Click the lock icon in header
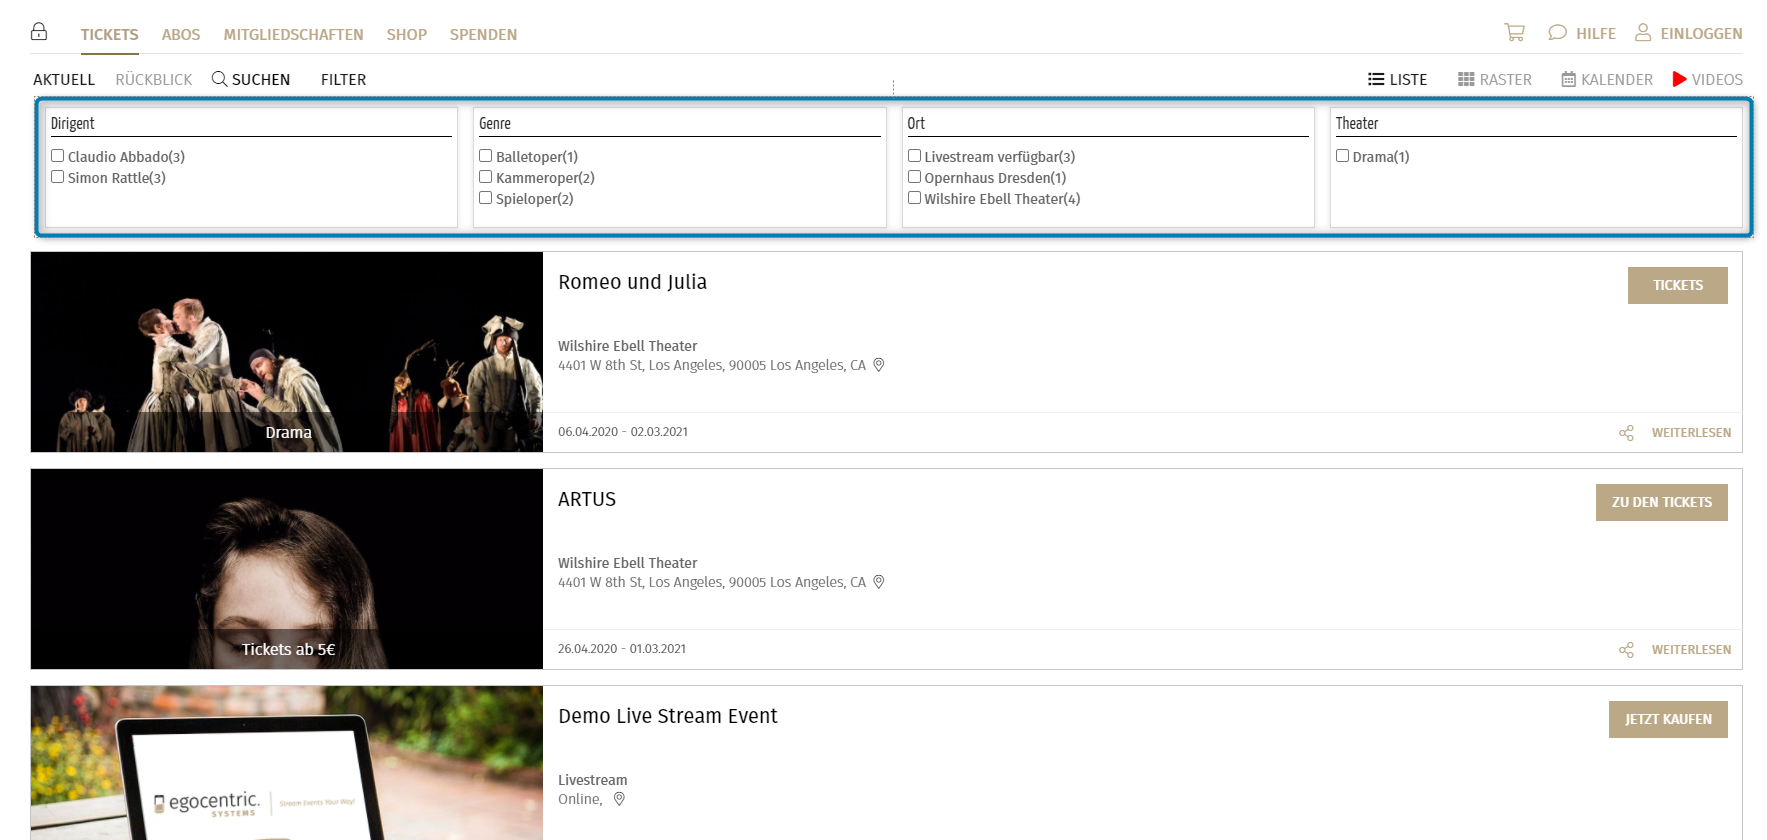 coord(39,32)
